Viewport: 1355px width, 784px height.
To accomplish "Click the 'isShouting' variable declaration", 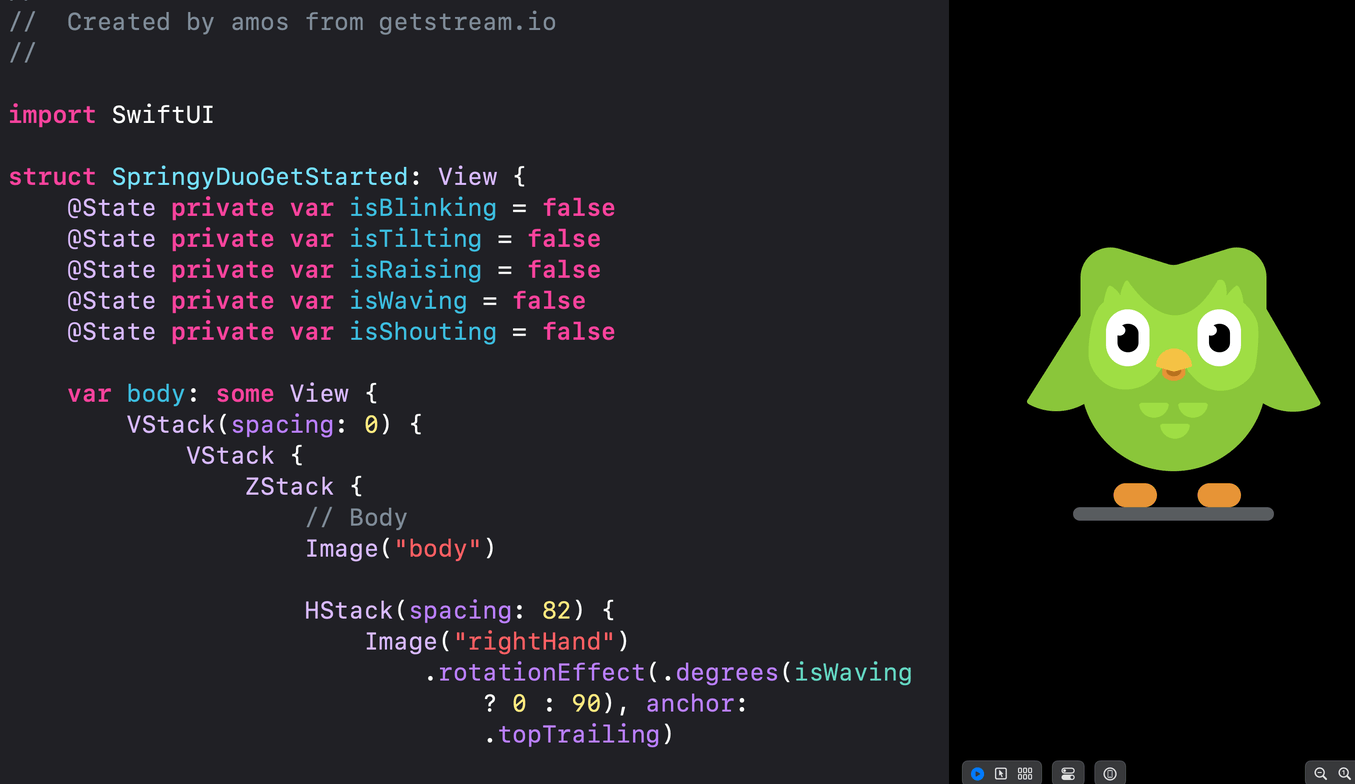I will pos(423,332).
